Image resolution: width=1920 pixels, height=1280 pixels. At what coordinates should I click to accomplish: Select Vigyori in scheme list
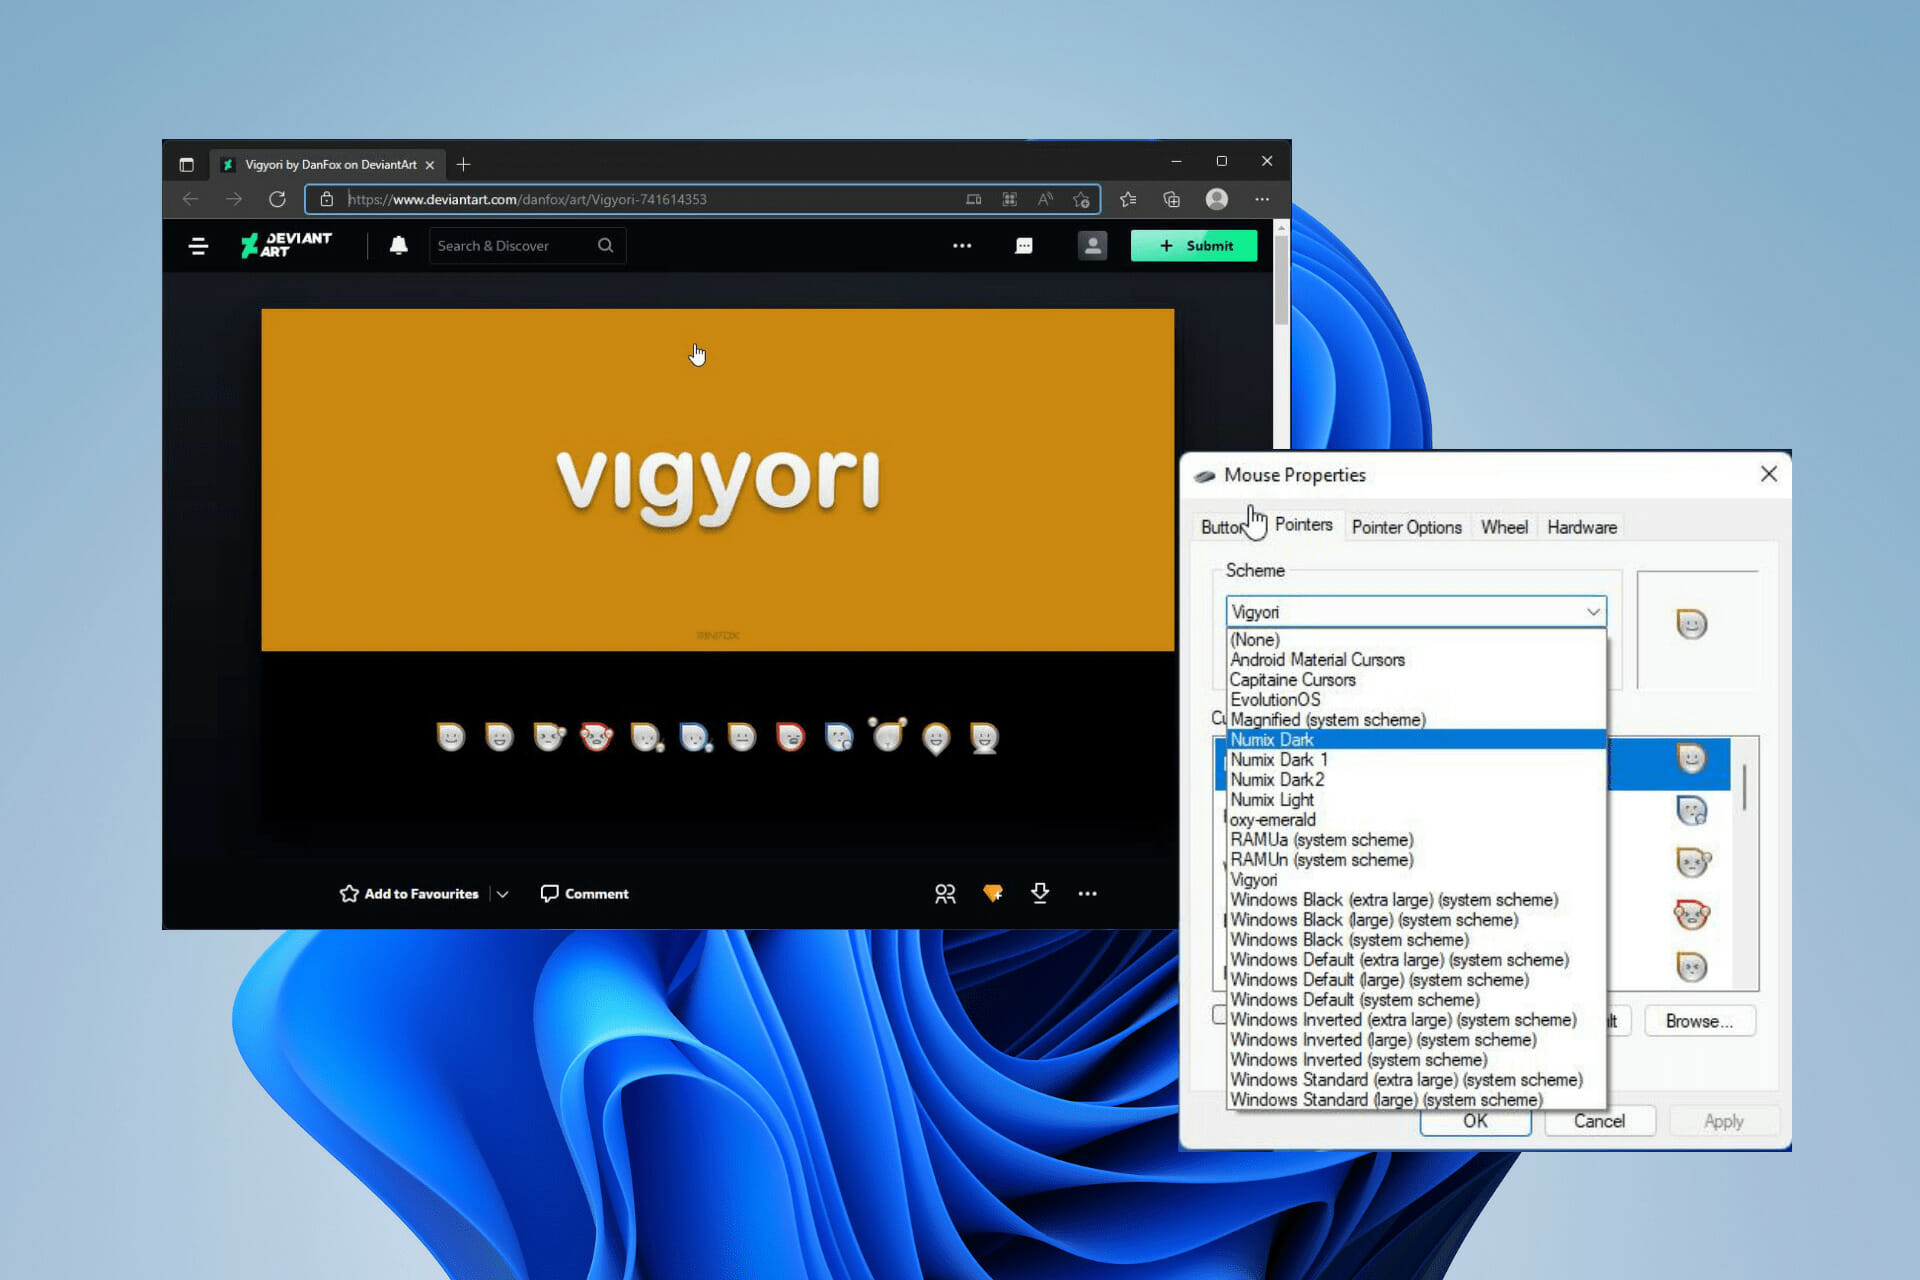[1416, 880]
